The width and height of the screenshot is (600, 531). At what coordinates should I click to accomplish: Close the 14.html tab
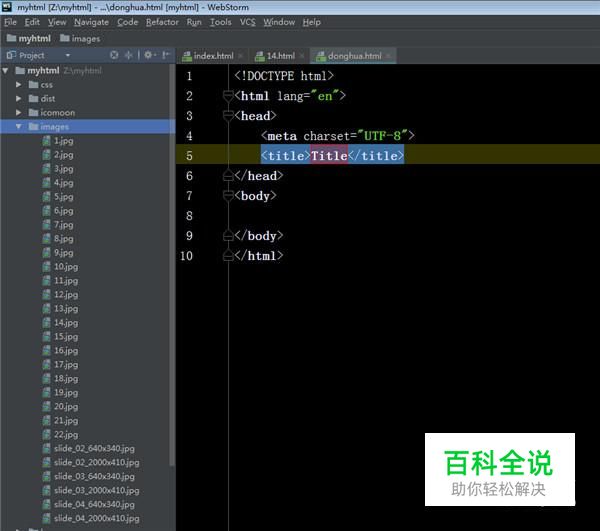[302, 56]
